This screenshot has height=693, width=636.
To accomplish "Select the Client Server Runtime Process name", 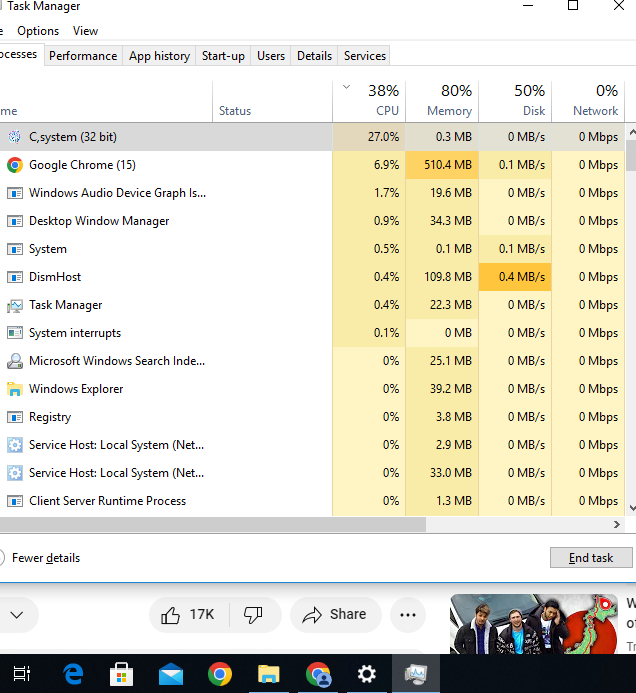I will 107,501.
